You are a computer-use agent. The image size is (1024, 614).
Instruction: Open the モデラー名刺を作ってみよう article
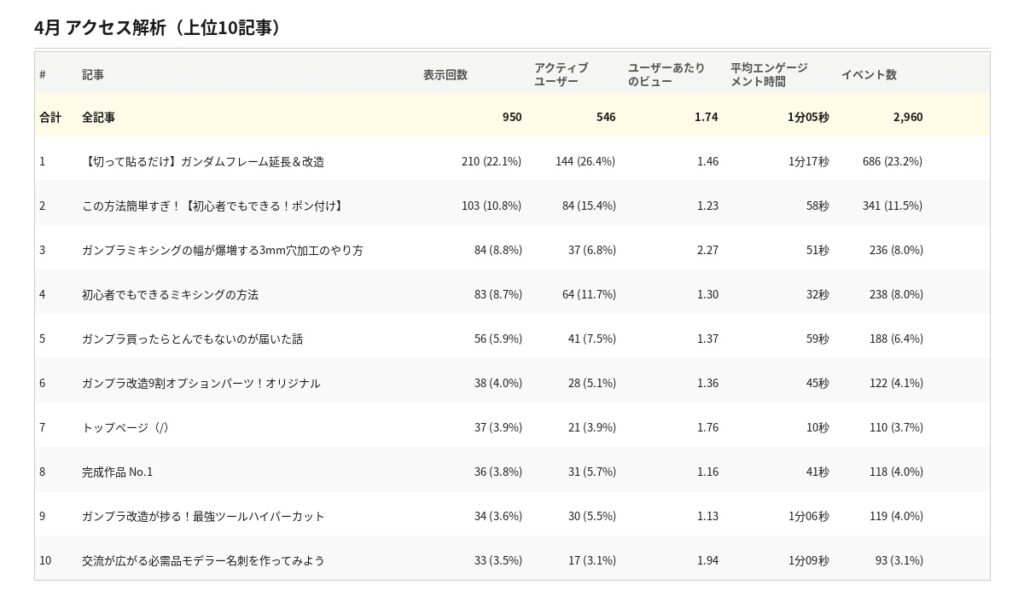[203, 561]
